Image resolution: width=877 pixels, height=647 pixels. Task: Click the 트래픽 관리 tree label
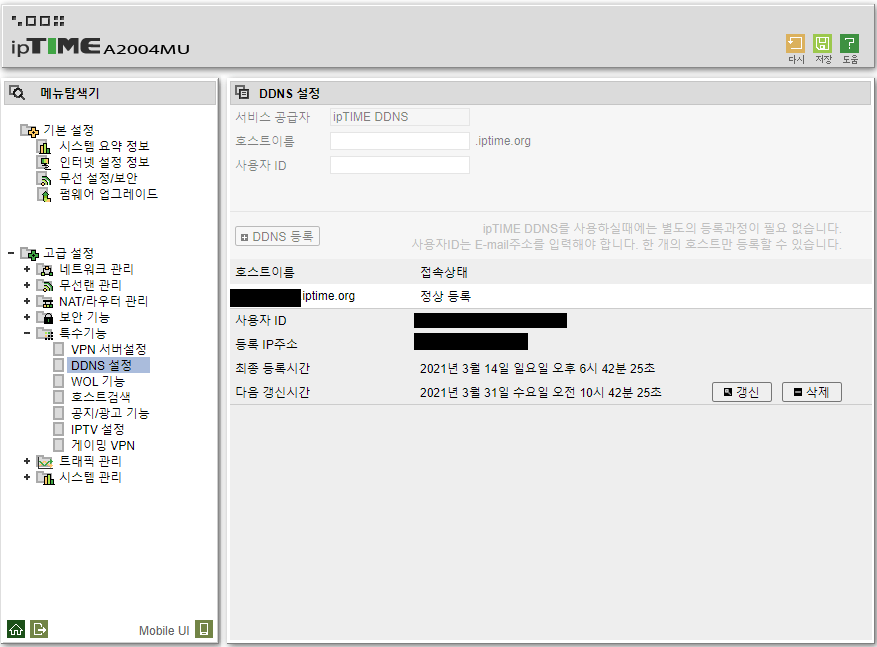tap(91, 461)
